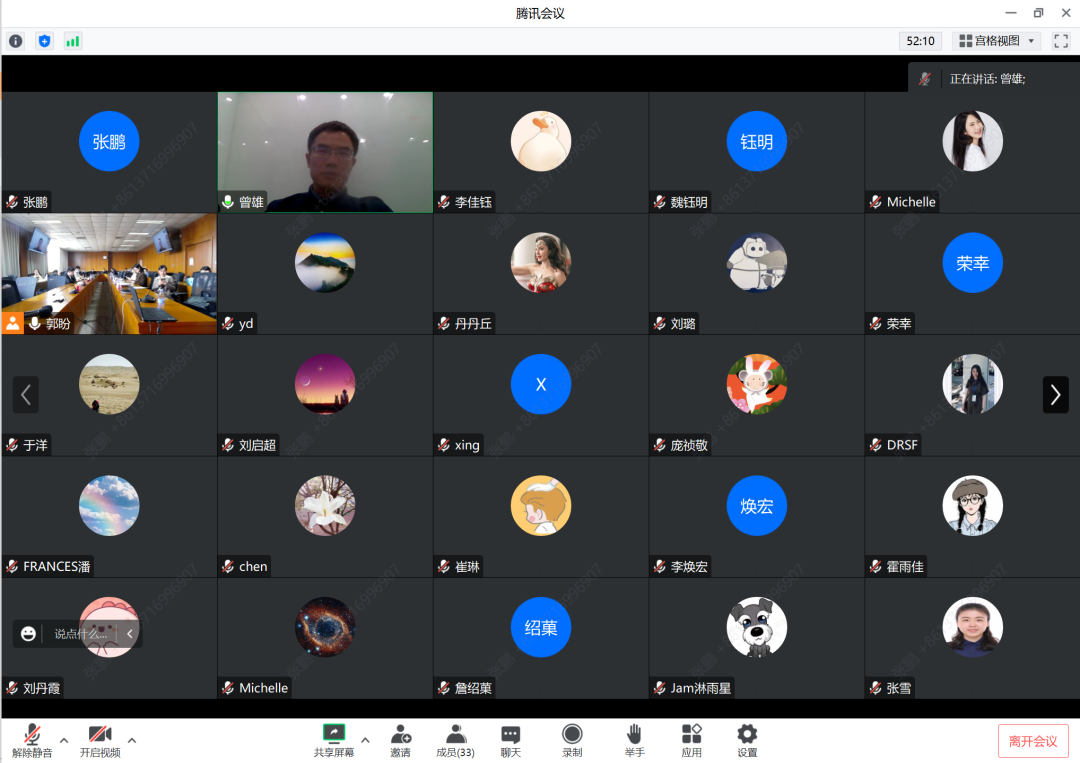The height and width of the screenshot is (763, 1080).
Task: Click Share Screen (共享屏幕)
Action: [334, 740]
